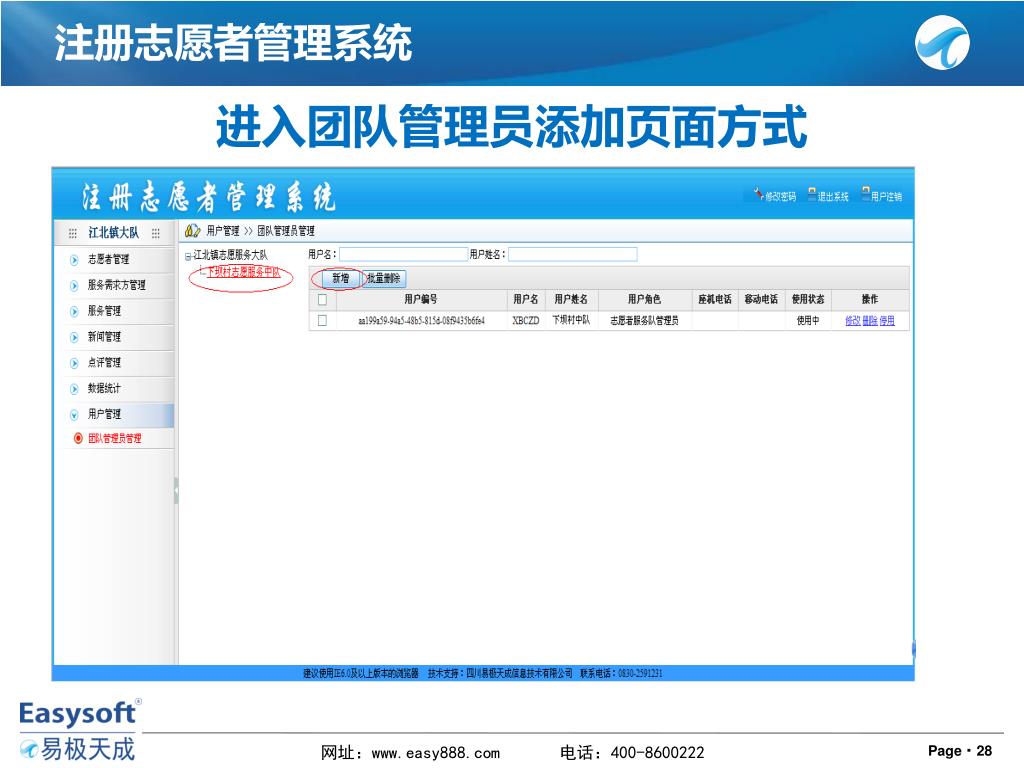Click the 使用状态 column header

(x=808, y=300)
